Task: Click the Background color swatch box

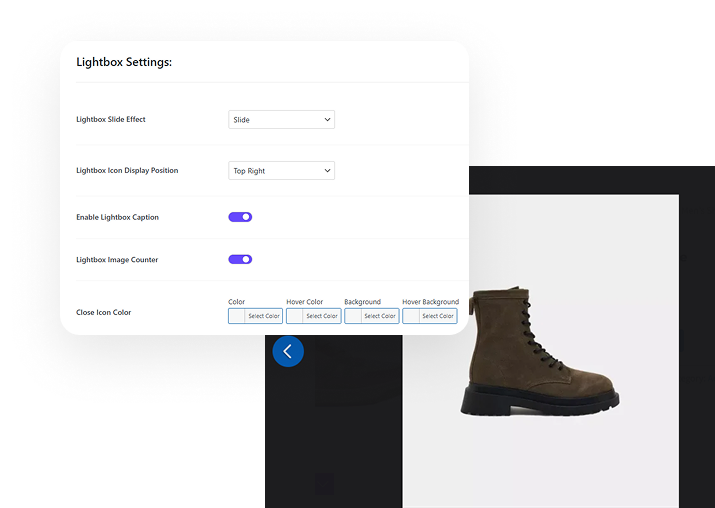Action: pos(353,316)
